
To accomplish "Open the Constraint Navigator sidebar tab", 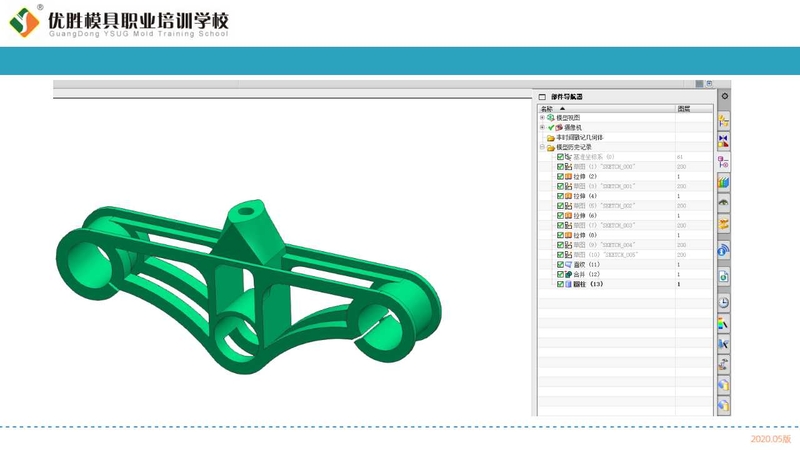I will click(x=723, y=141).
